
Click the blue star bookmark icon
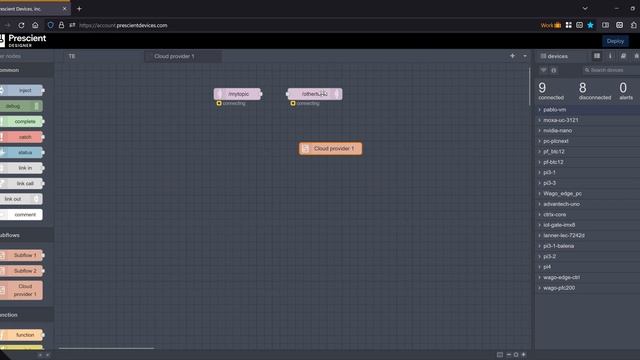click(590, 25)
